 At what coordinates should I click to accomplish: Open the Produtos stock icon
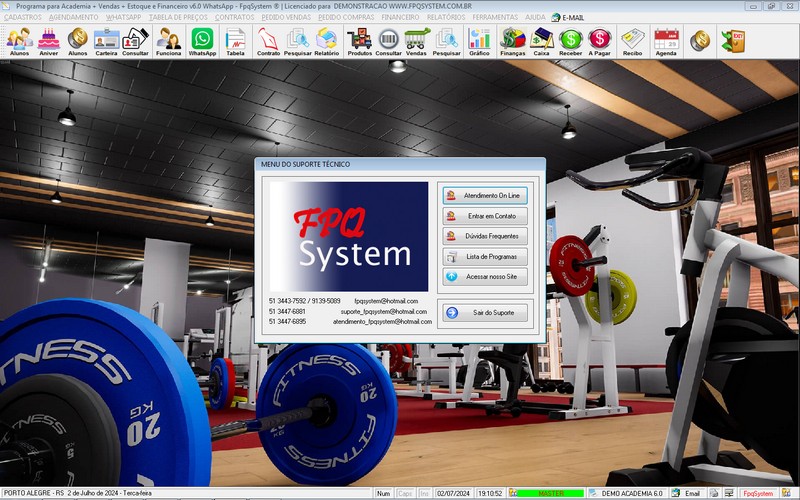click(360, 41)
